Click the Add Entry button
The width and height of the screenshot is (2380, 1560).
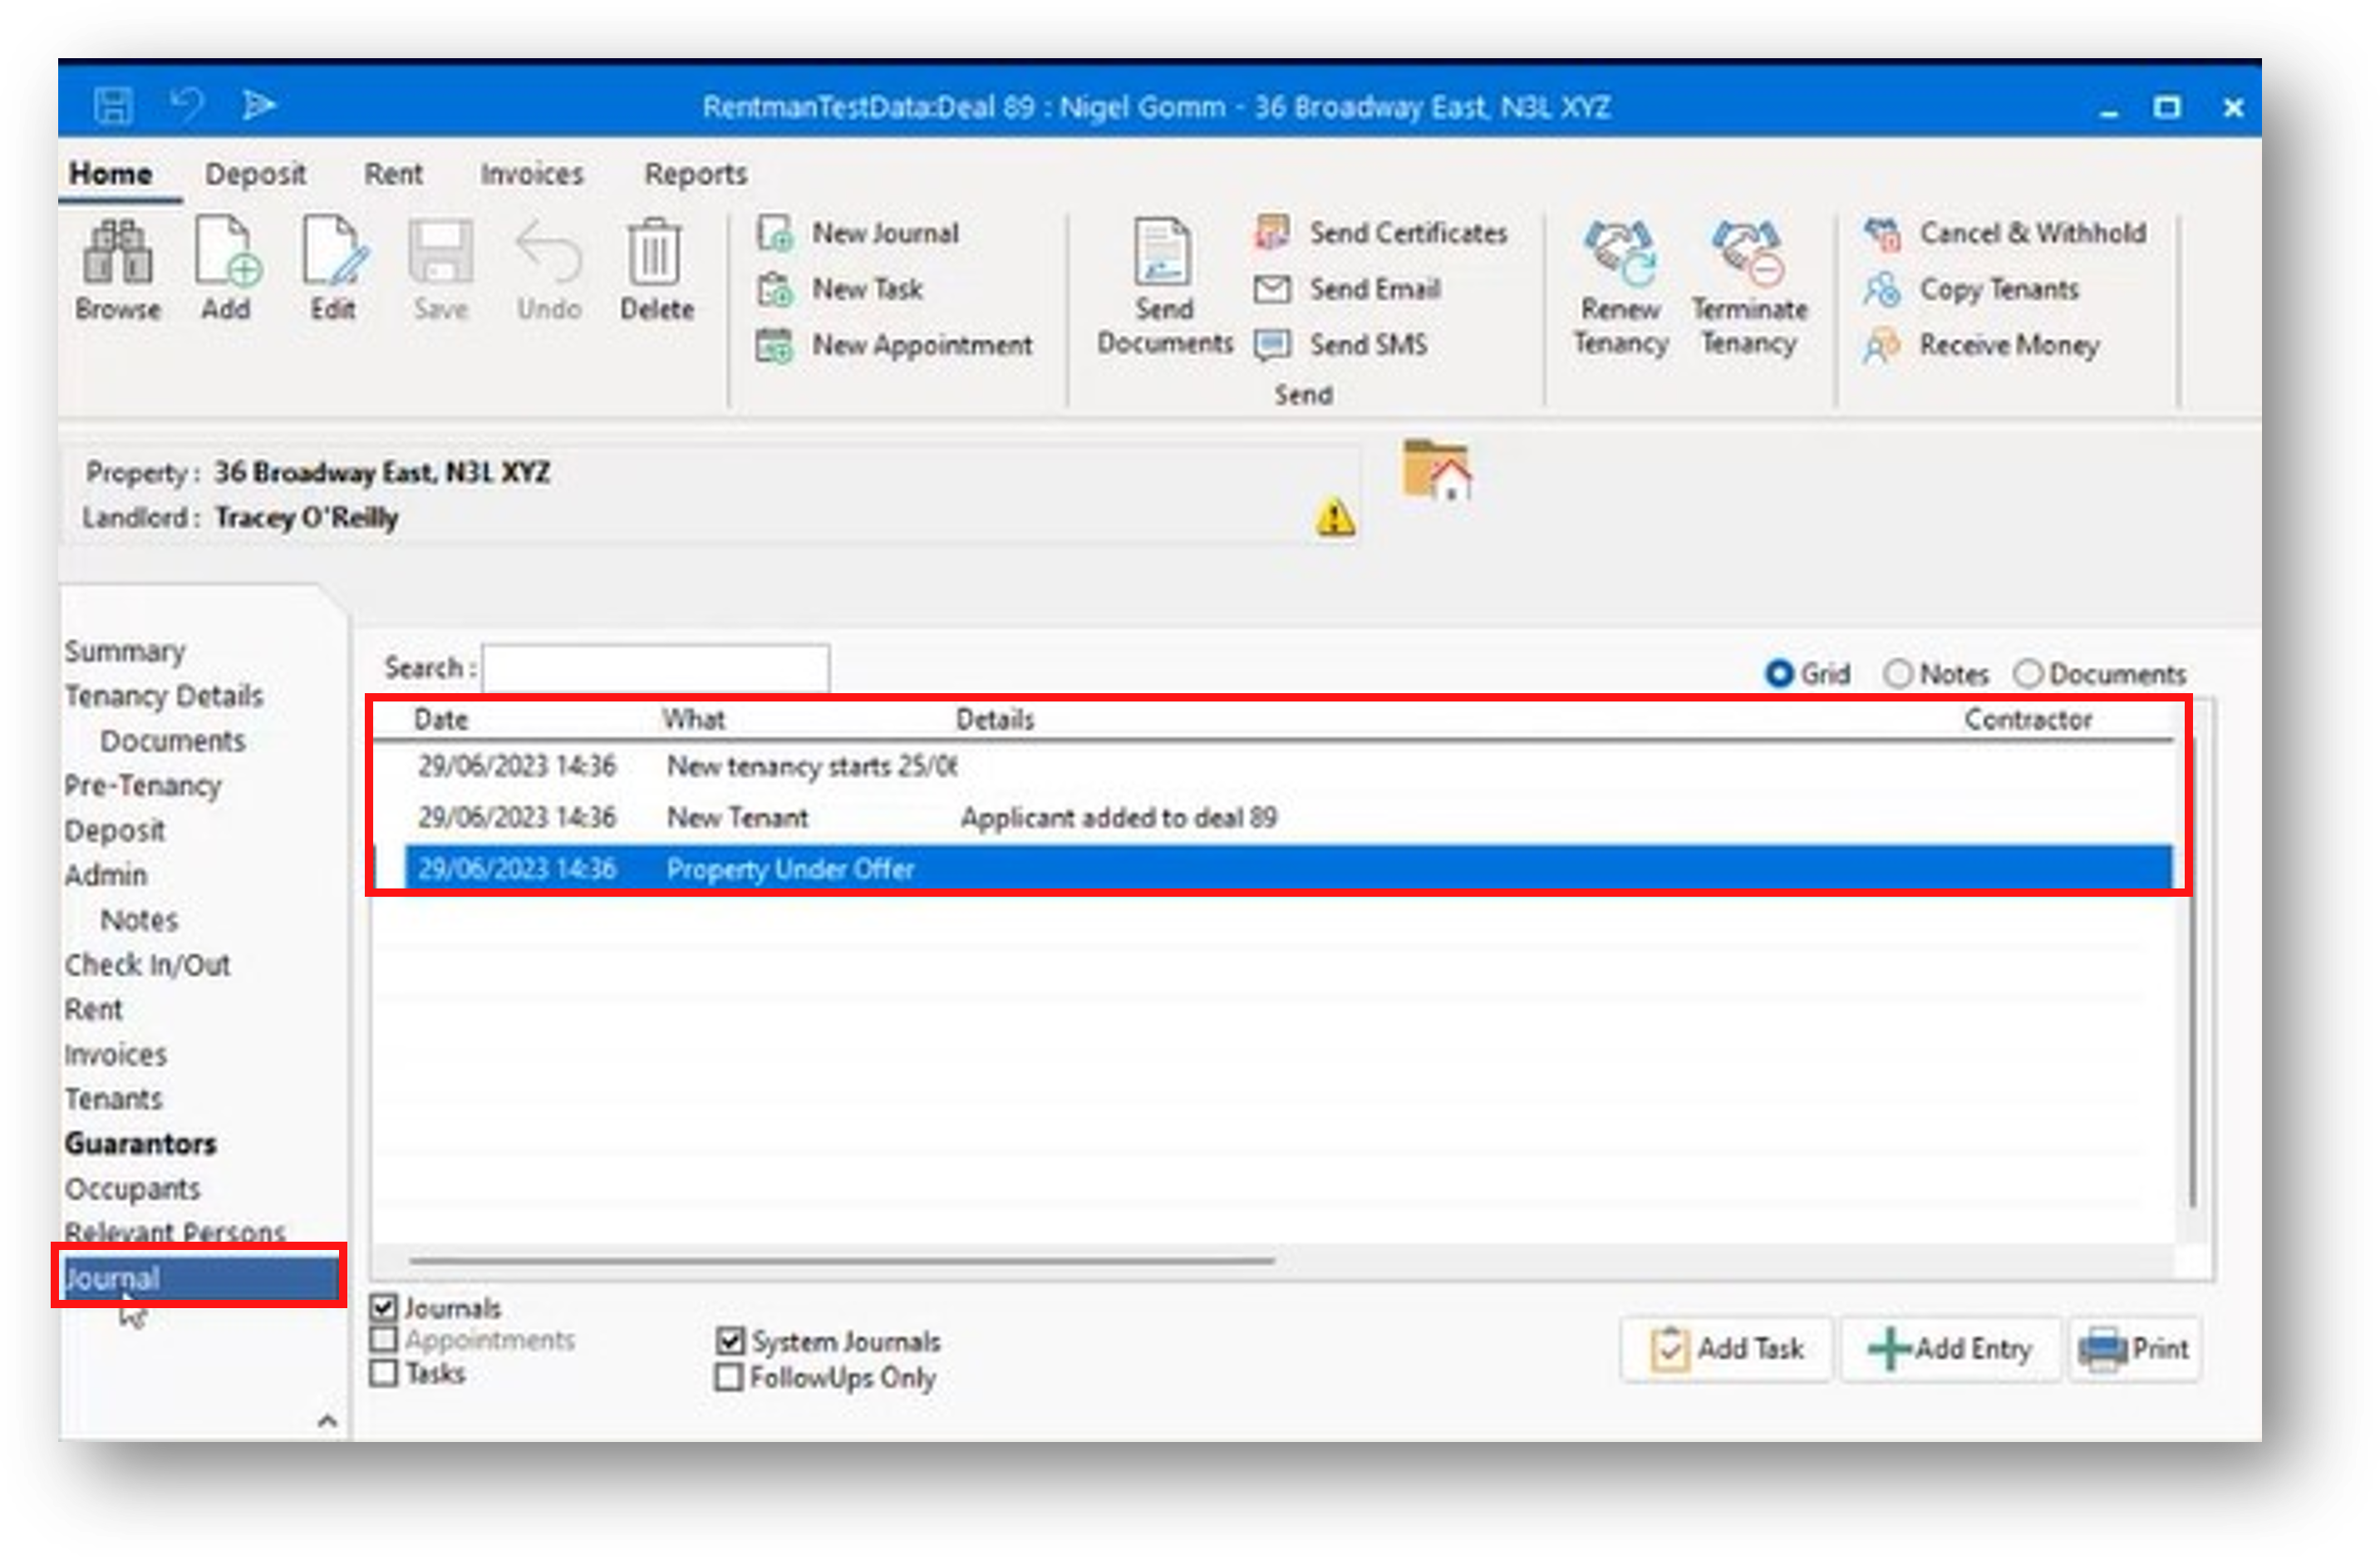(x=1950, y=1349)
